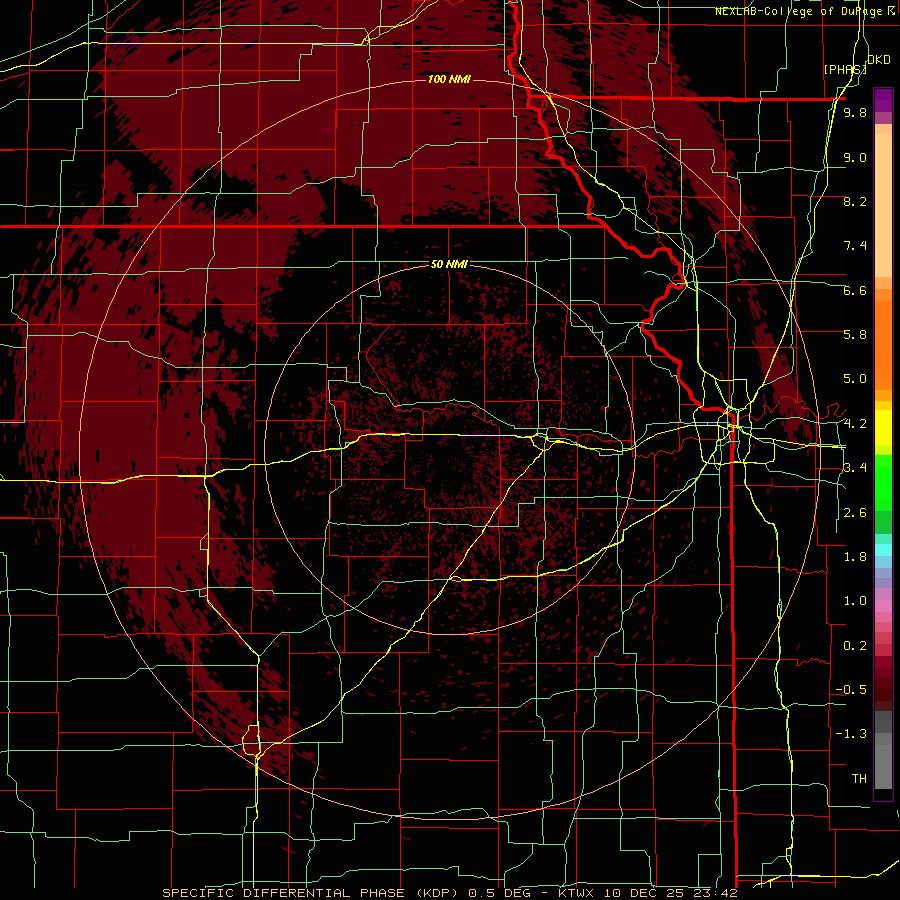Click the 7.4 scale value

(855, 246)
